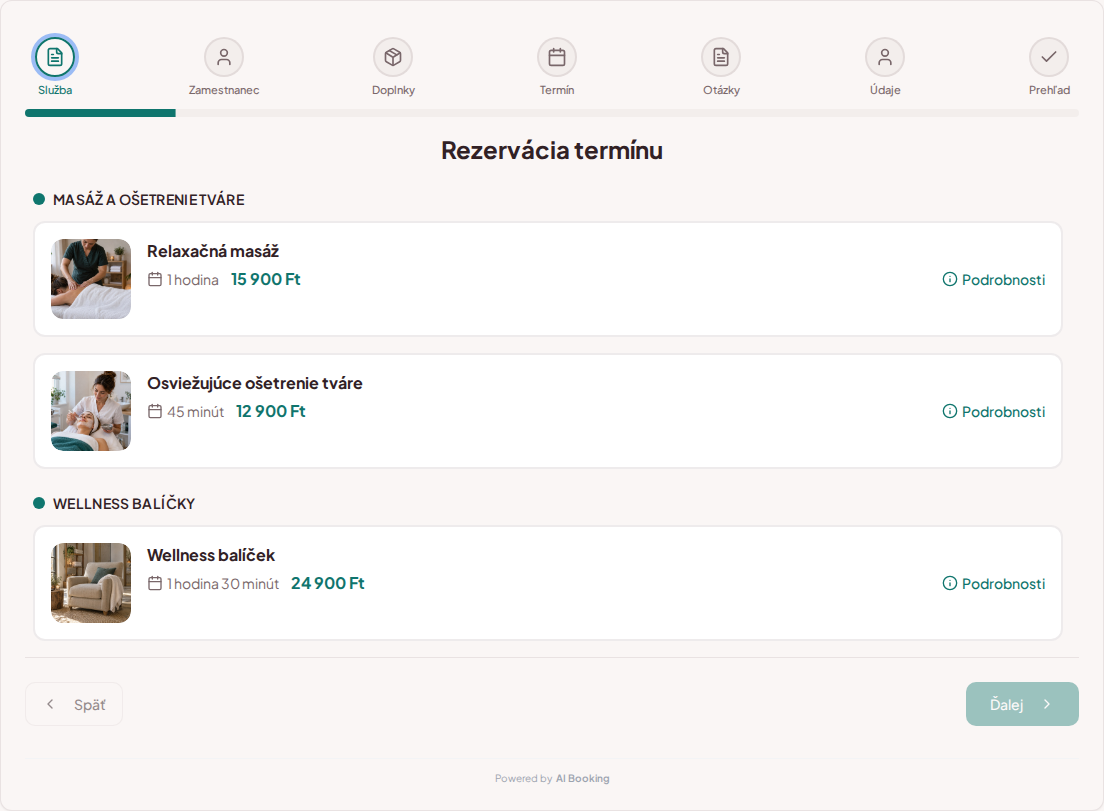Click the 15 900 Ft price
Viewport: 1104px width, 811px height.
tap(265, 279)
